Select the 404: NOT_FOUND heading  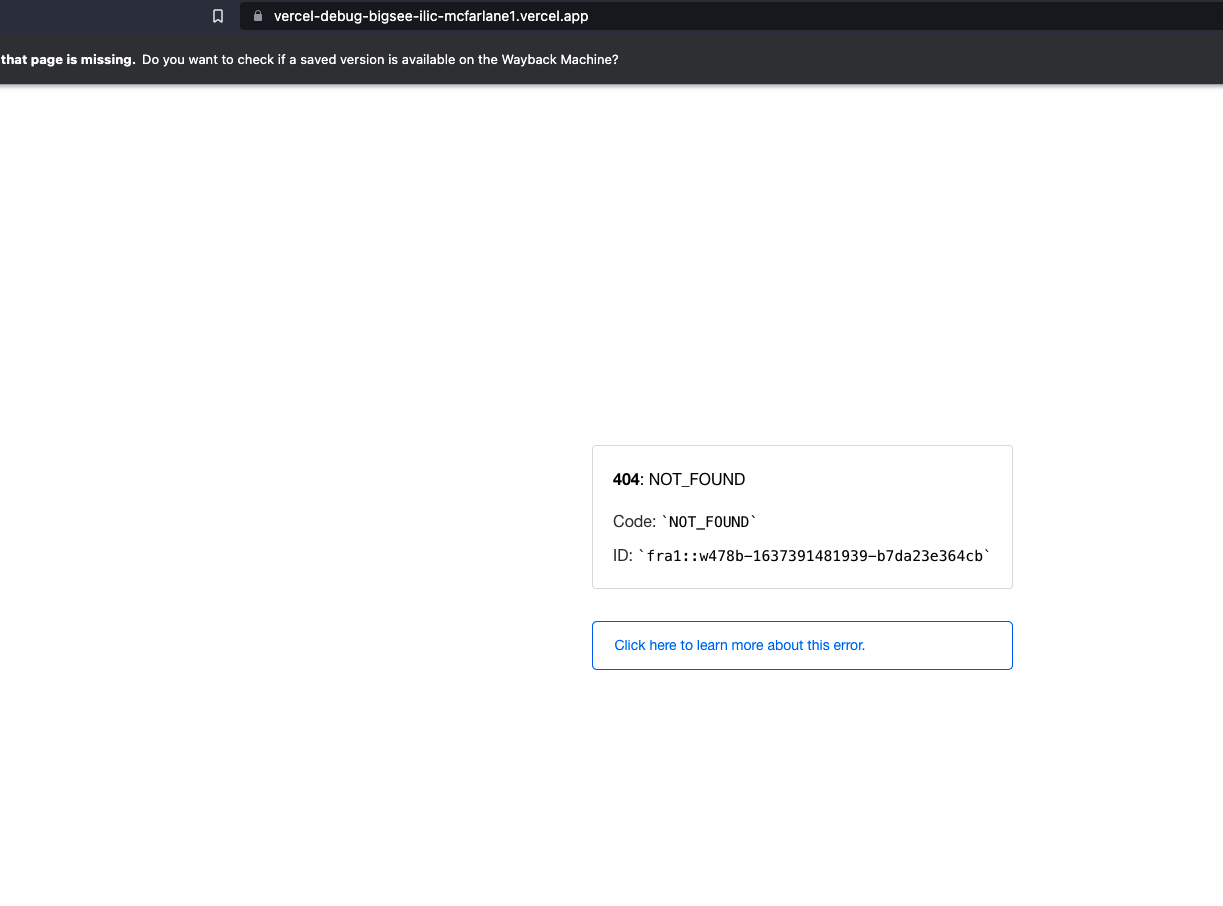[678, 479]
